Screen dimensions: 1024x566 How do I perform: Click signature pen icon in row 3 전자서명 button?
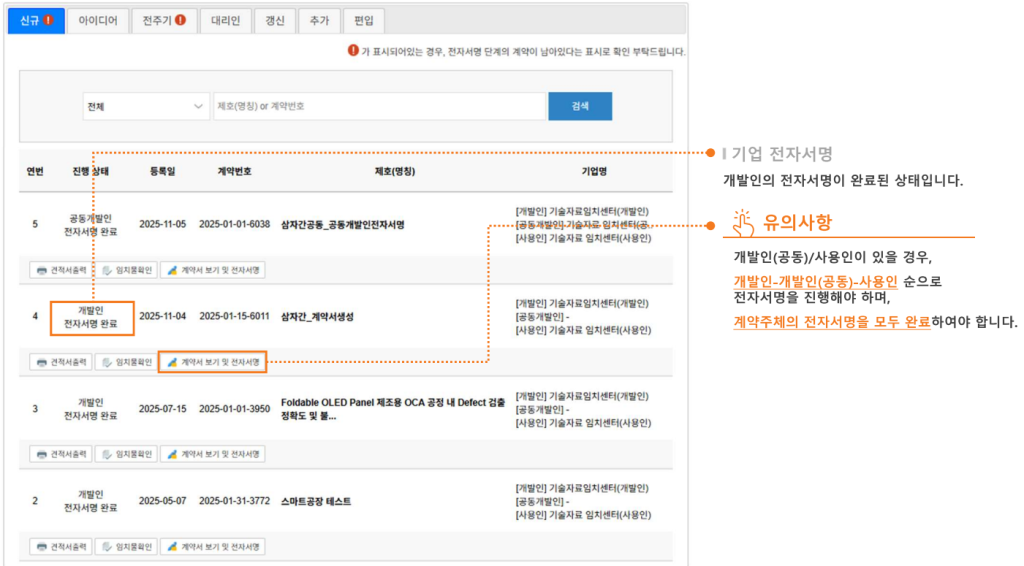point(172,454)
